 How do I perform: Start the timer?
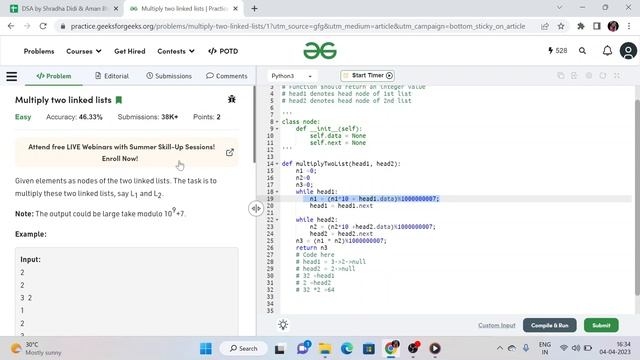point(368,76)
